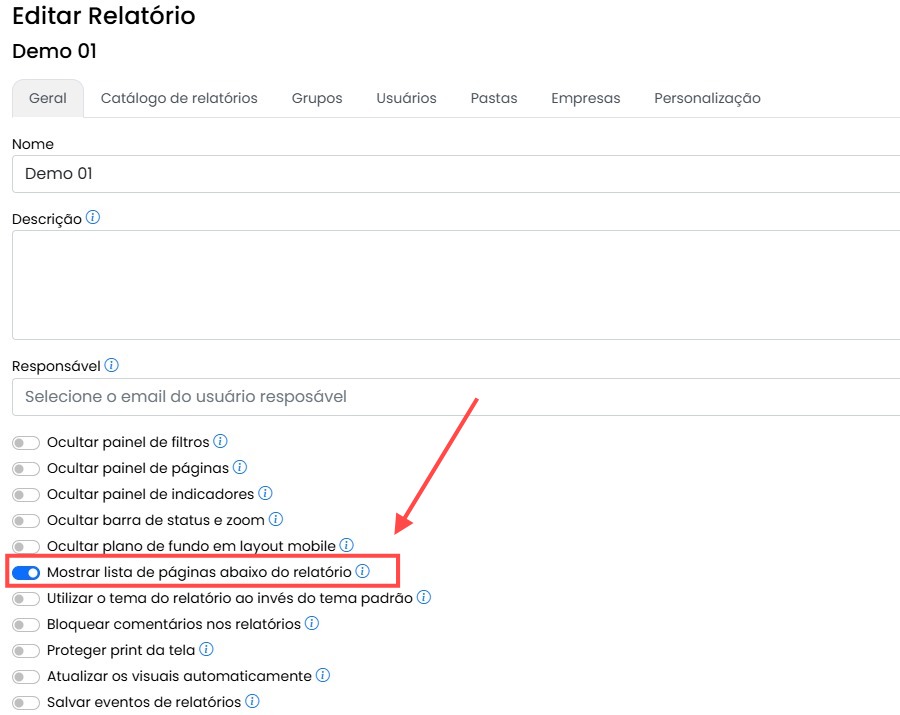Click info icon for Bloquear comentários nos relatórios
The height and width of the screenshot is (715, 900).
point(312,623)
